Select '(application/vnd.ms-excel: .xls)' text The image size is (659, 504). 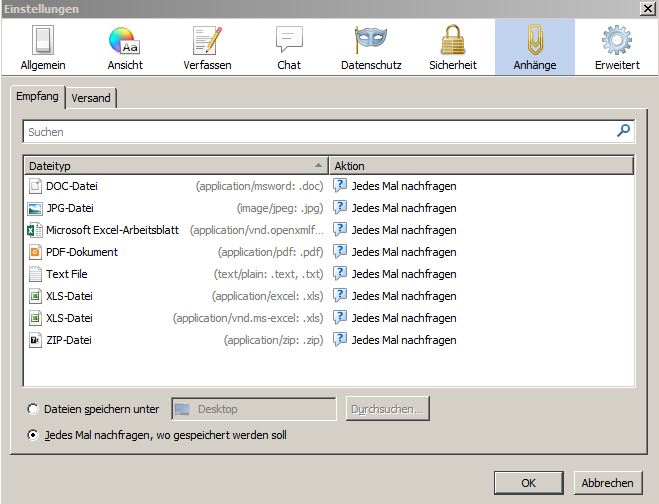248,318
